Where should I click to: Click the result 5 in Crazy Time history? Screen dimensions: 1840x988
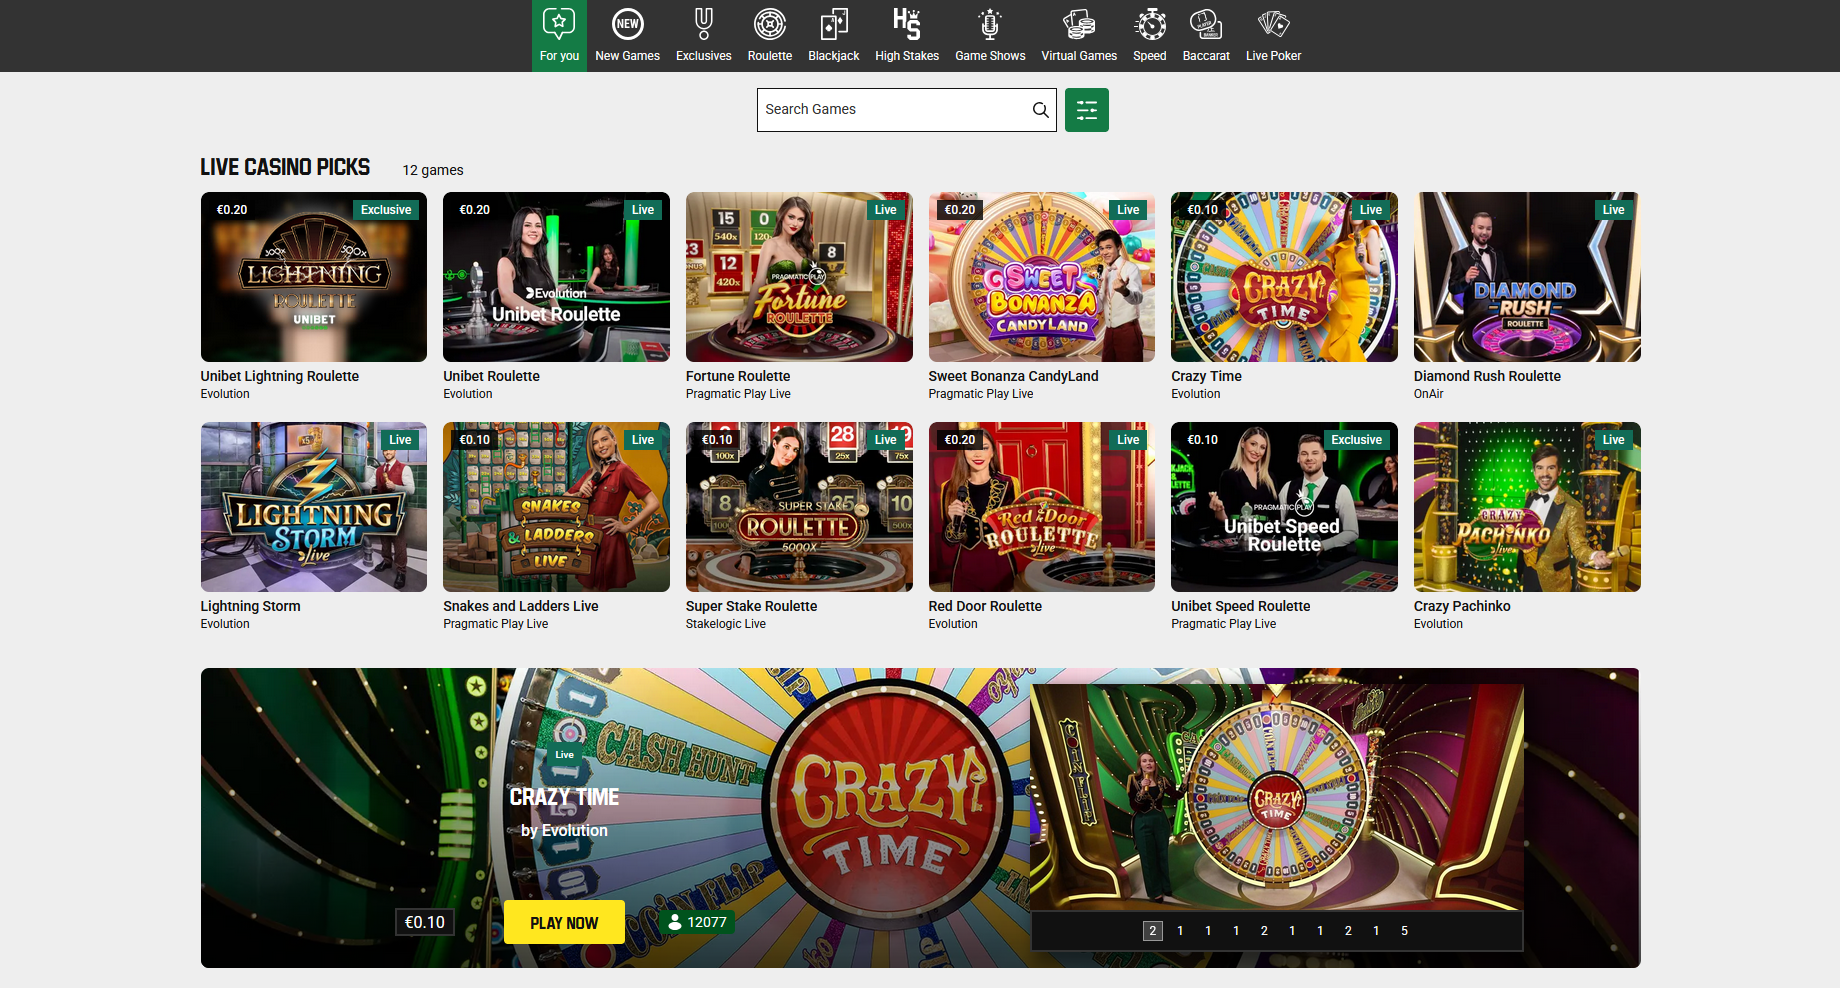coord(1404,931)
